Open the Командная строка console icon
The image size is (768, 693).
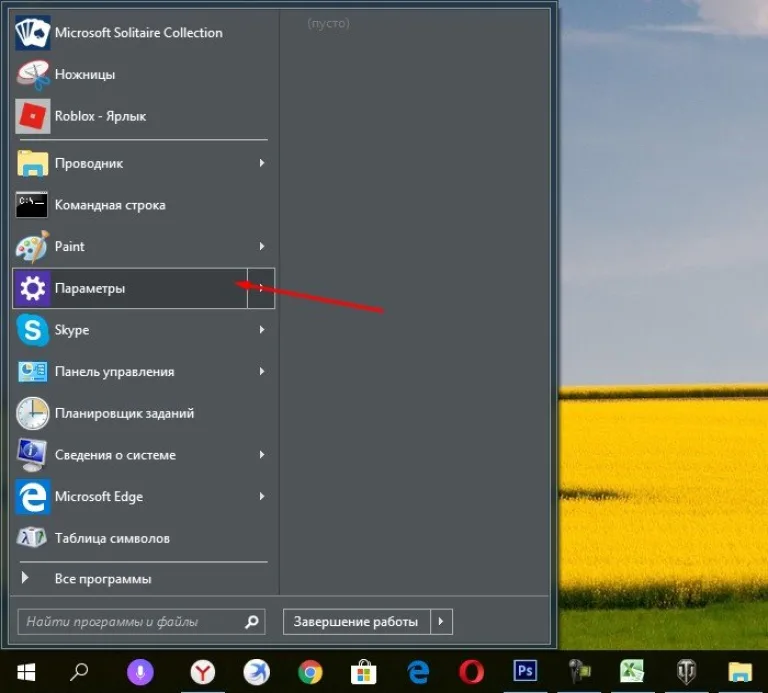tap(32, 205)
